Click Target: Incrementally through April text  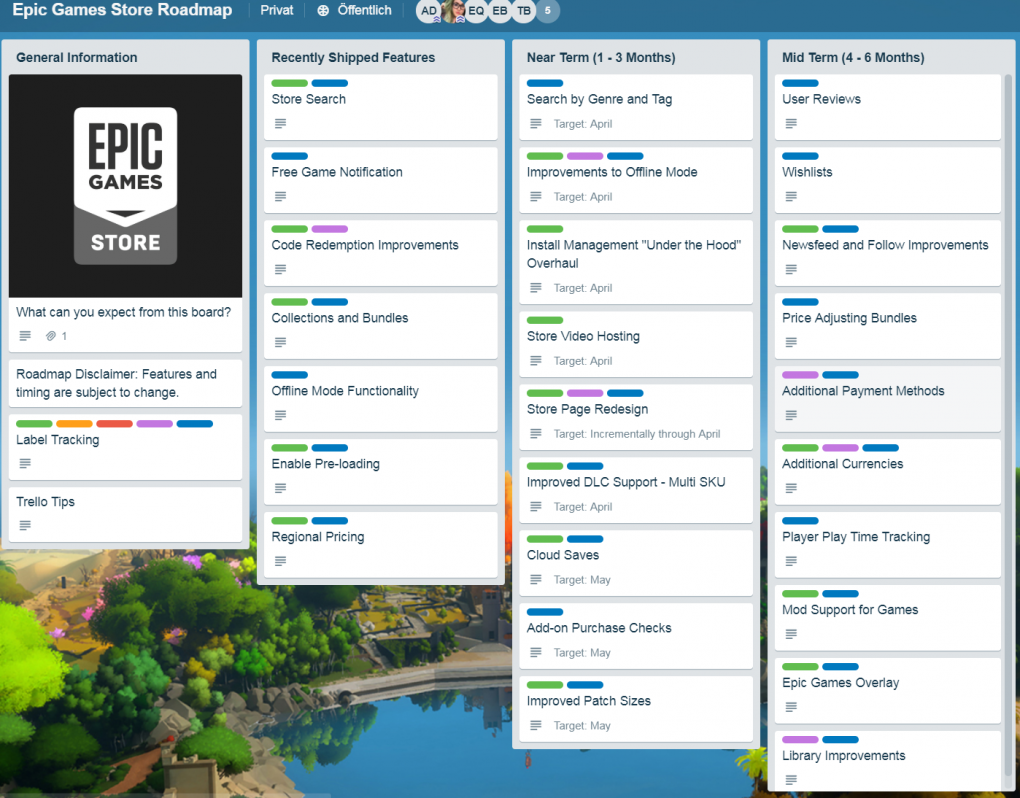coord(637,434)
